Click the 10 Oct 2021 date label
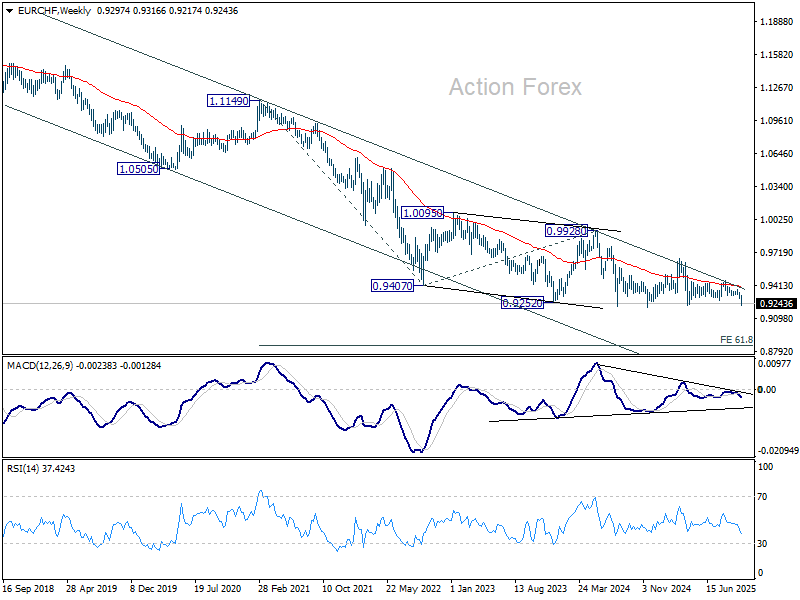 coord(348,589)
